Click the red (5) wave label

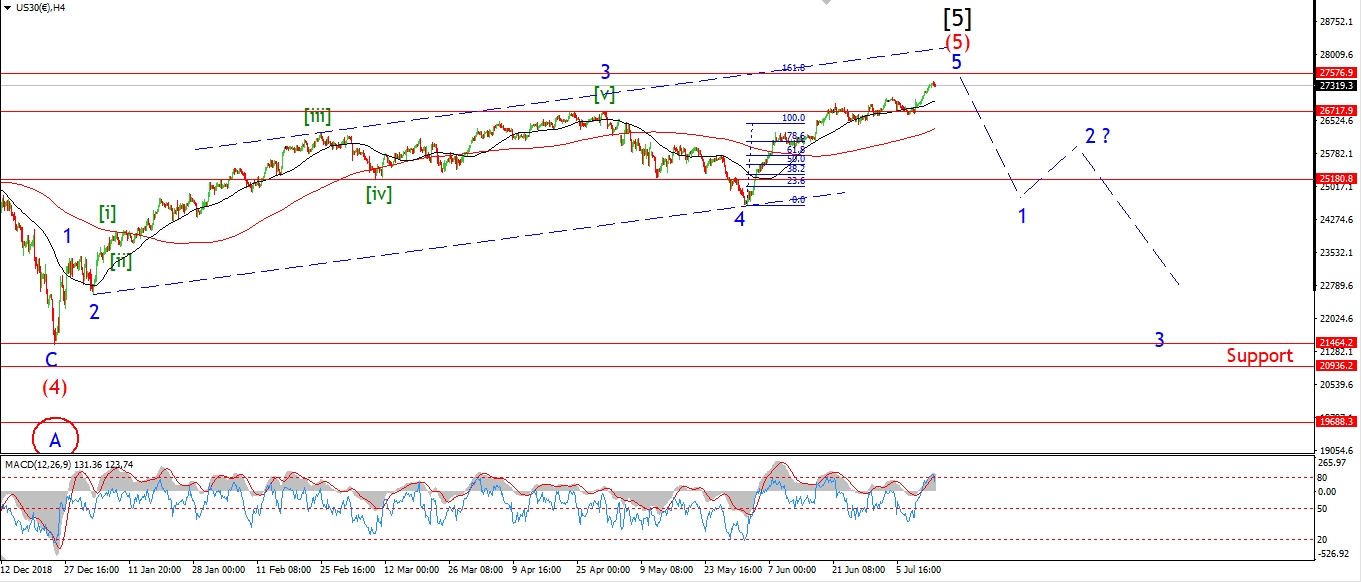[957, 43]
